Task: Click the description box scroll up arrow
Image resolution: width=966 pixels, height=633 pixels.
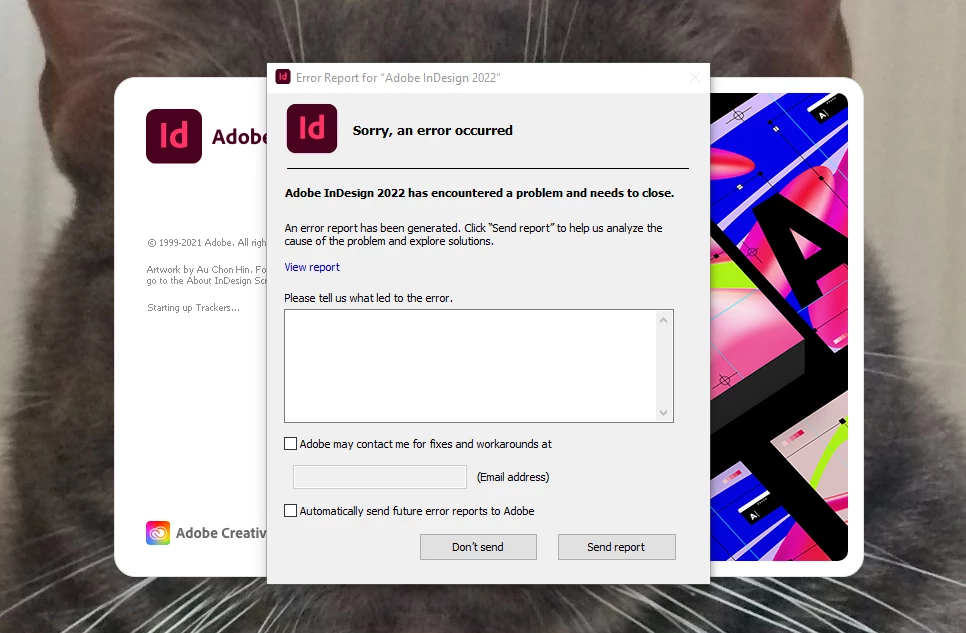Action: [664, 320]
